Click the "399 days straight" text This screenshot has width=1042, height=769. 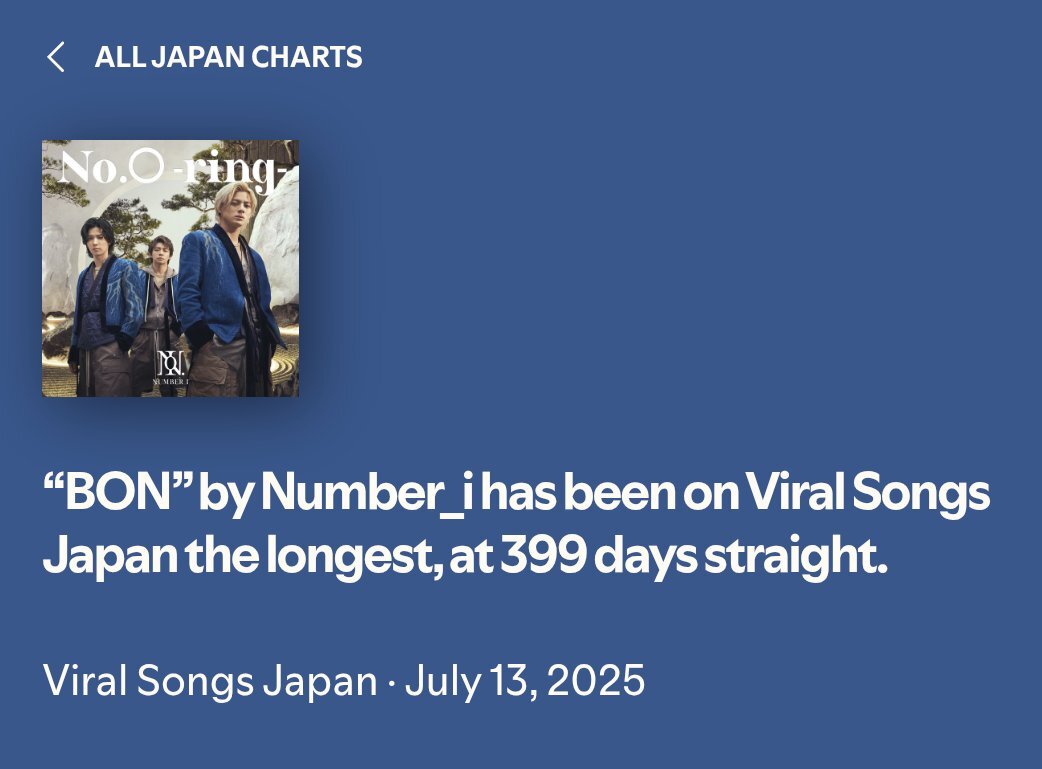pos(693,556)
